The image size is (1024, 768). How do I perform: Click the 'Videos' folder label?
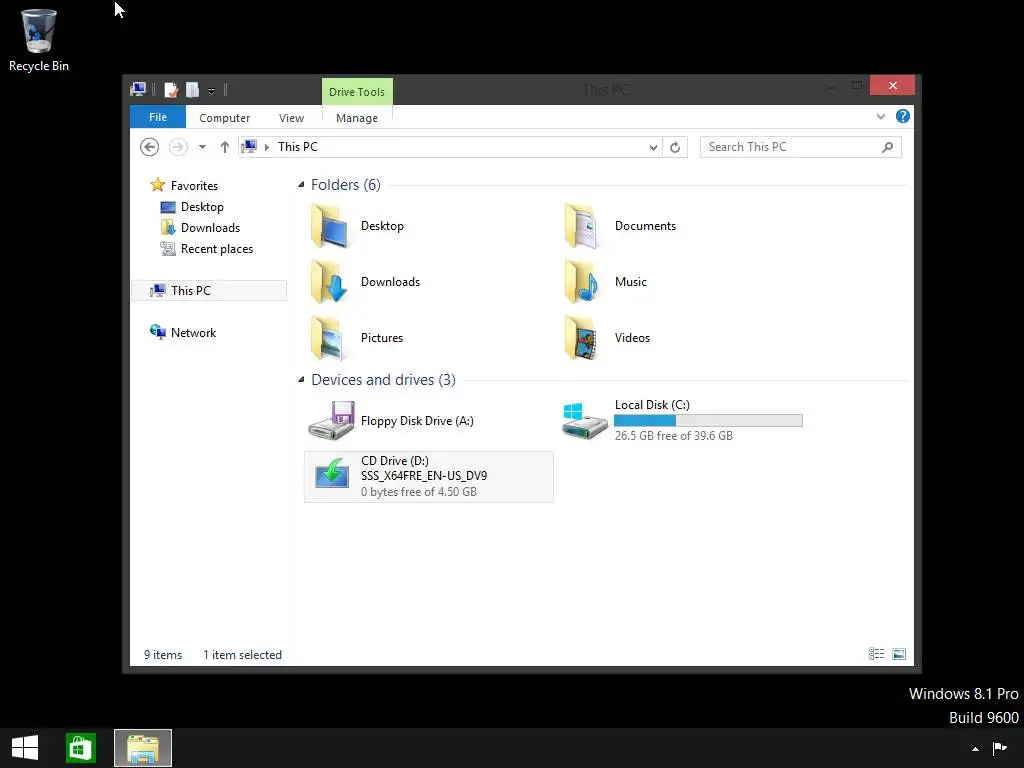click(x=632, y=338)
